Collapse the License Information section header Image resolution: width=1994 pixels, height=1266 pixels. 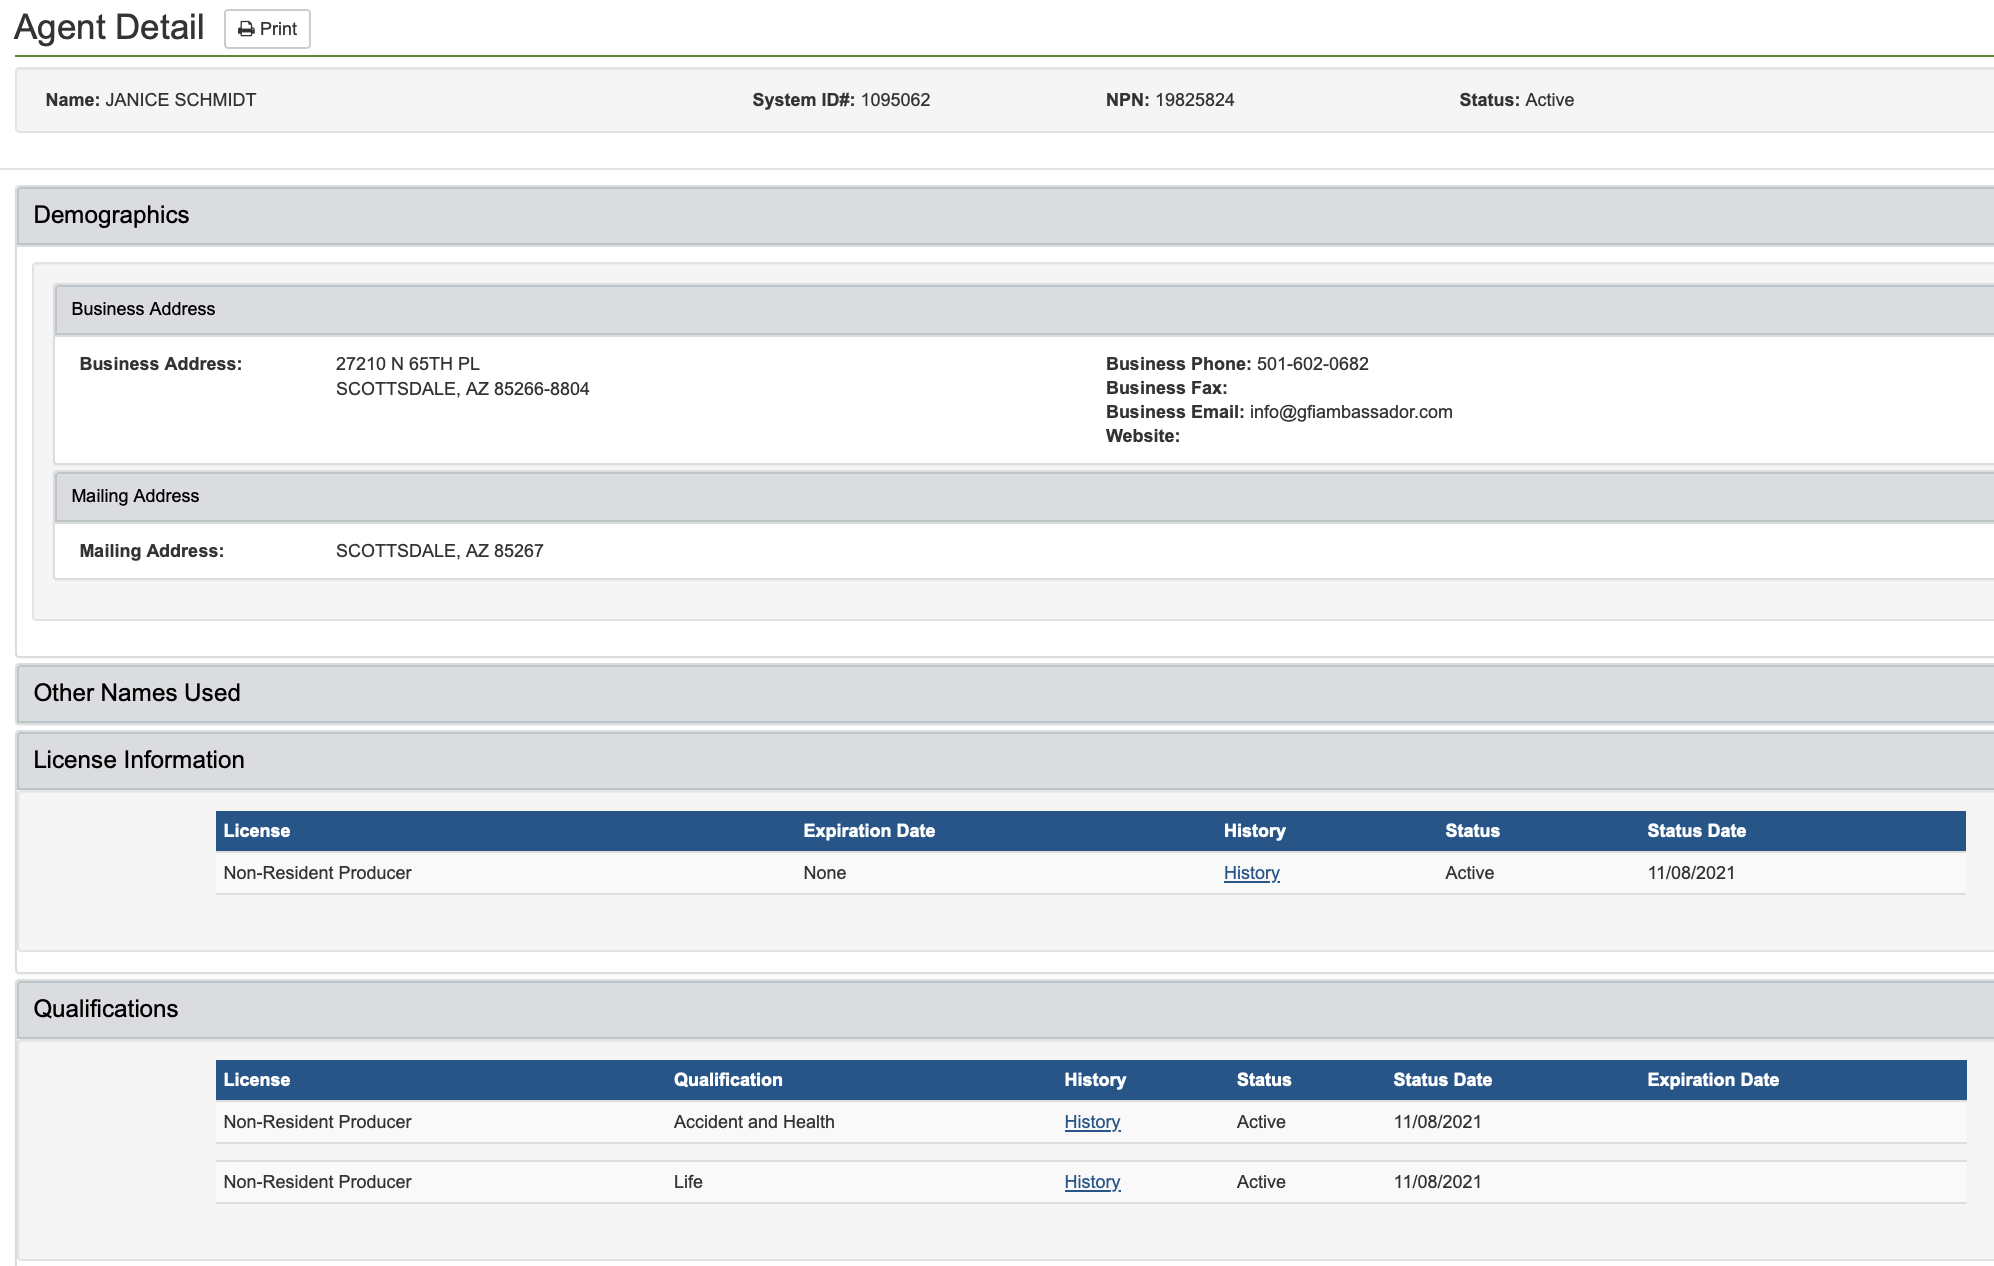(139, 760)
